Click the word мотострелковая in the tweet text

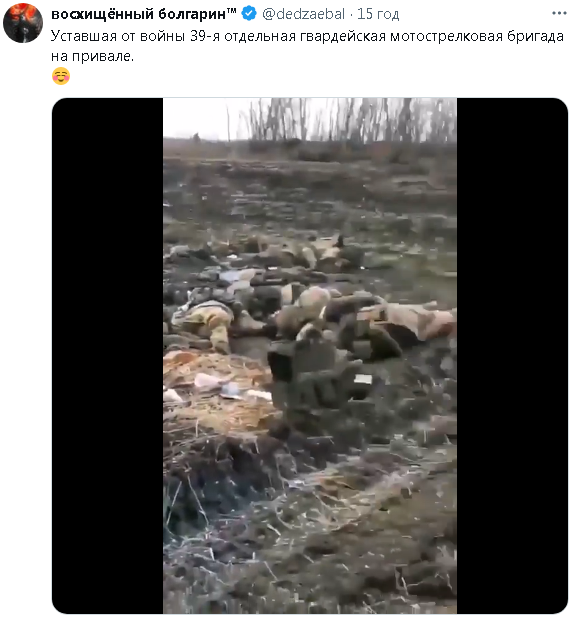tap(446, 36)
